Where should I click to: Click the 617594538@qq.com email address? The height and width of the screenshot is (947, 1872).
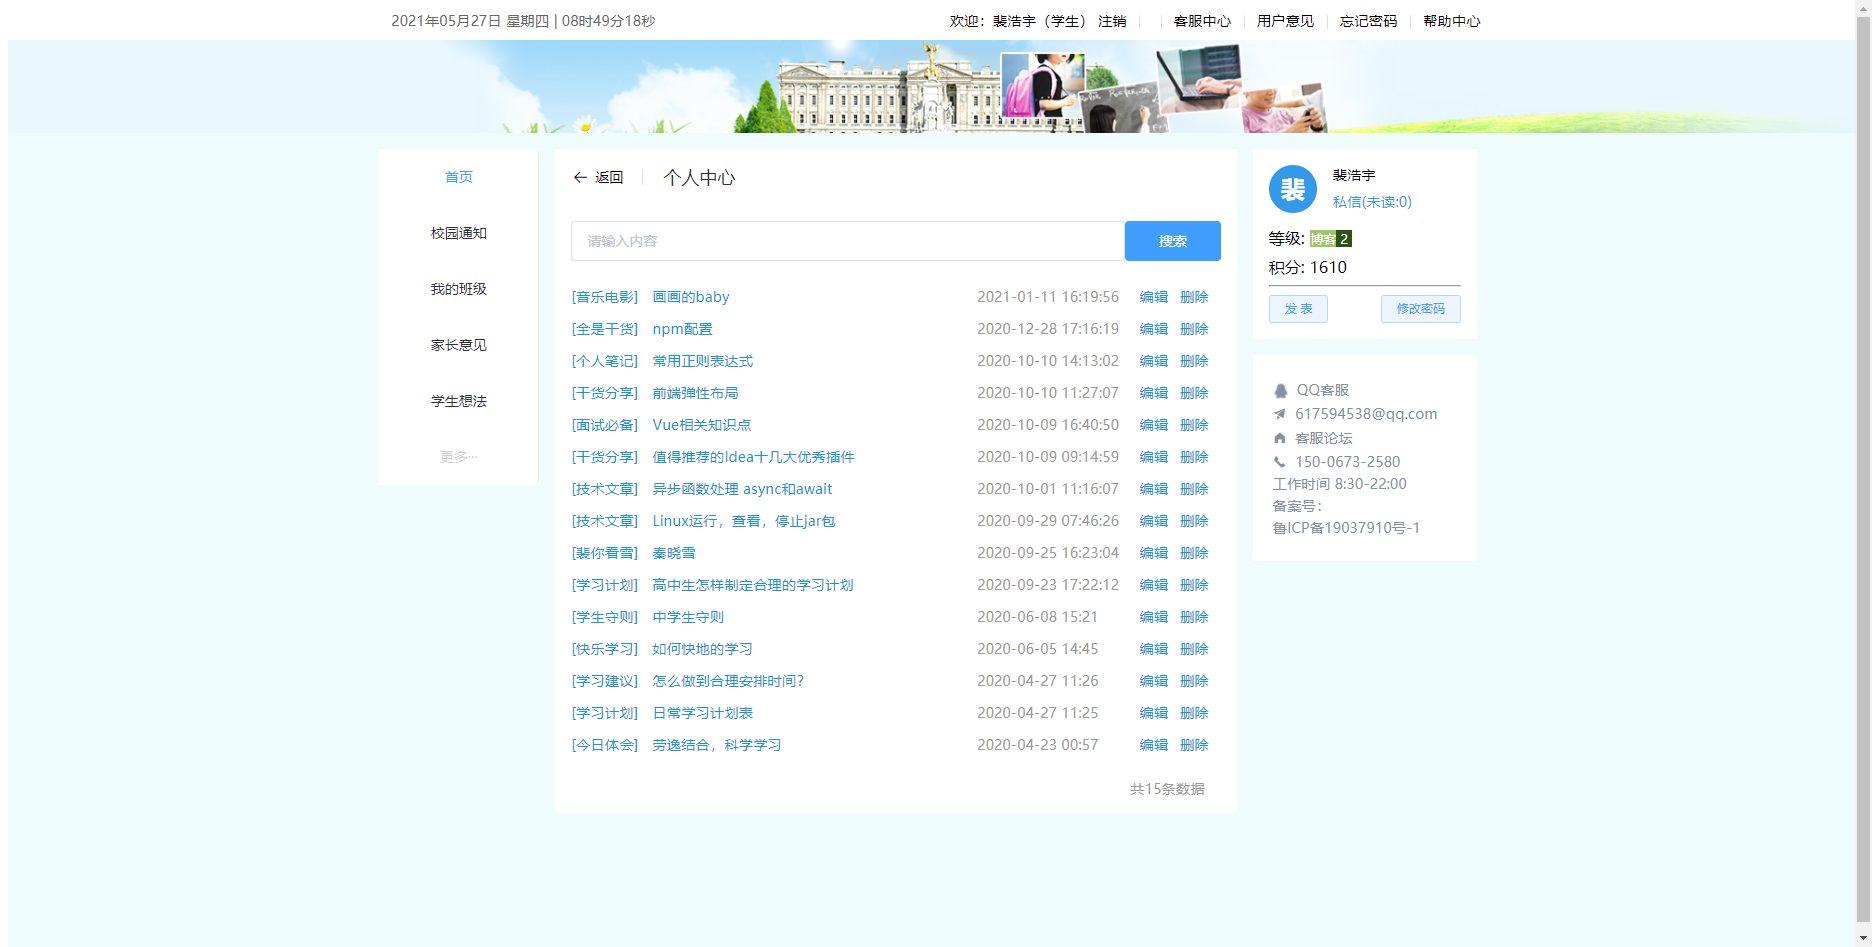pyautogui.click(x=1366, y=414)
